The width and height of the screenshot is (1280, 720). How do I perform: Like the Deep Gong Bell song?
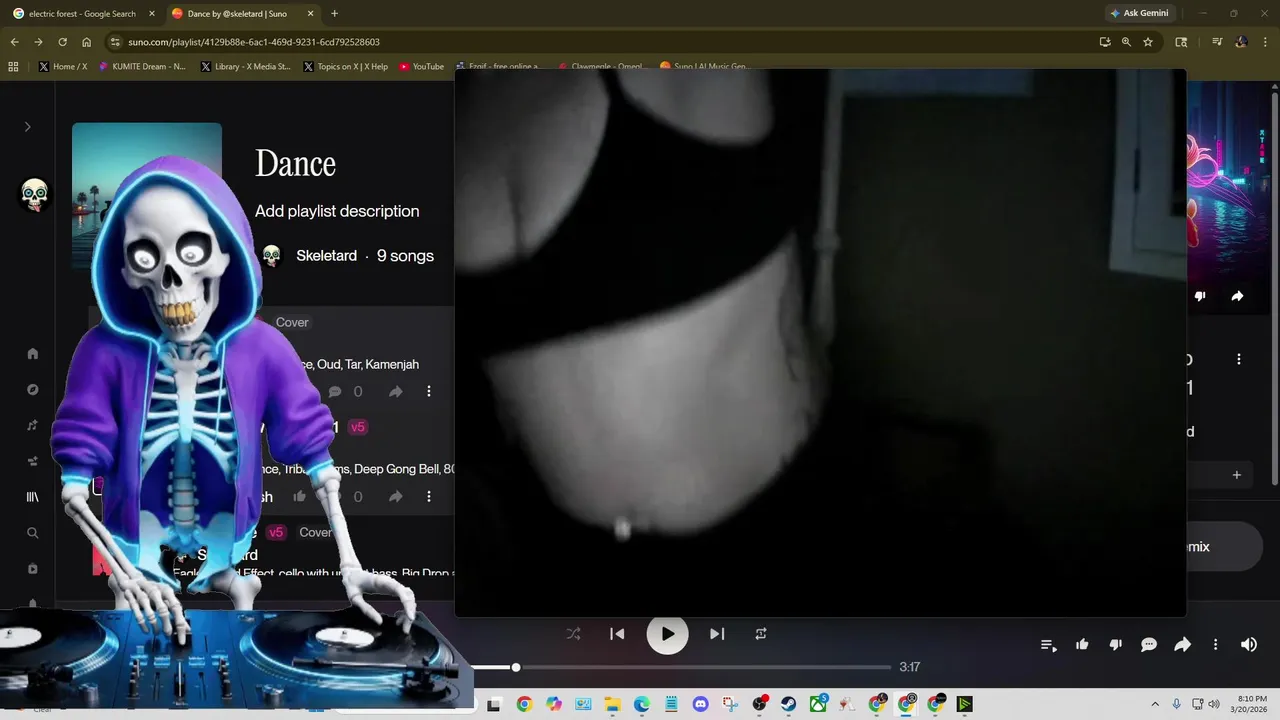tap(299, 496)
